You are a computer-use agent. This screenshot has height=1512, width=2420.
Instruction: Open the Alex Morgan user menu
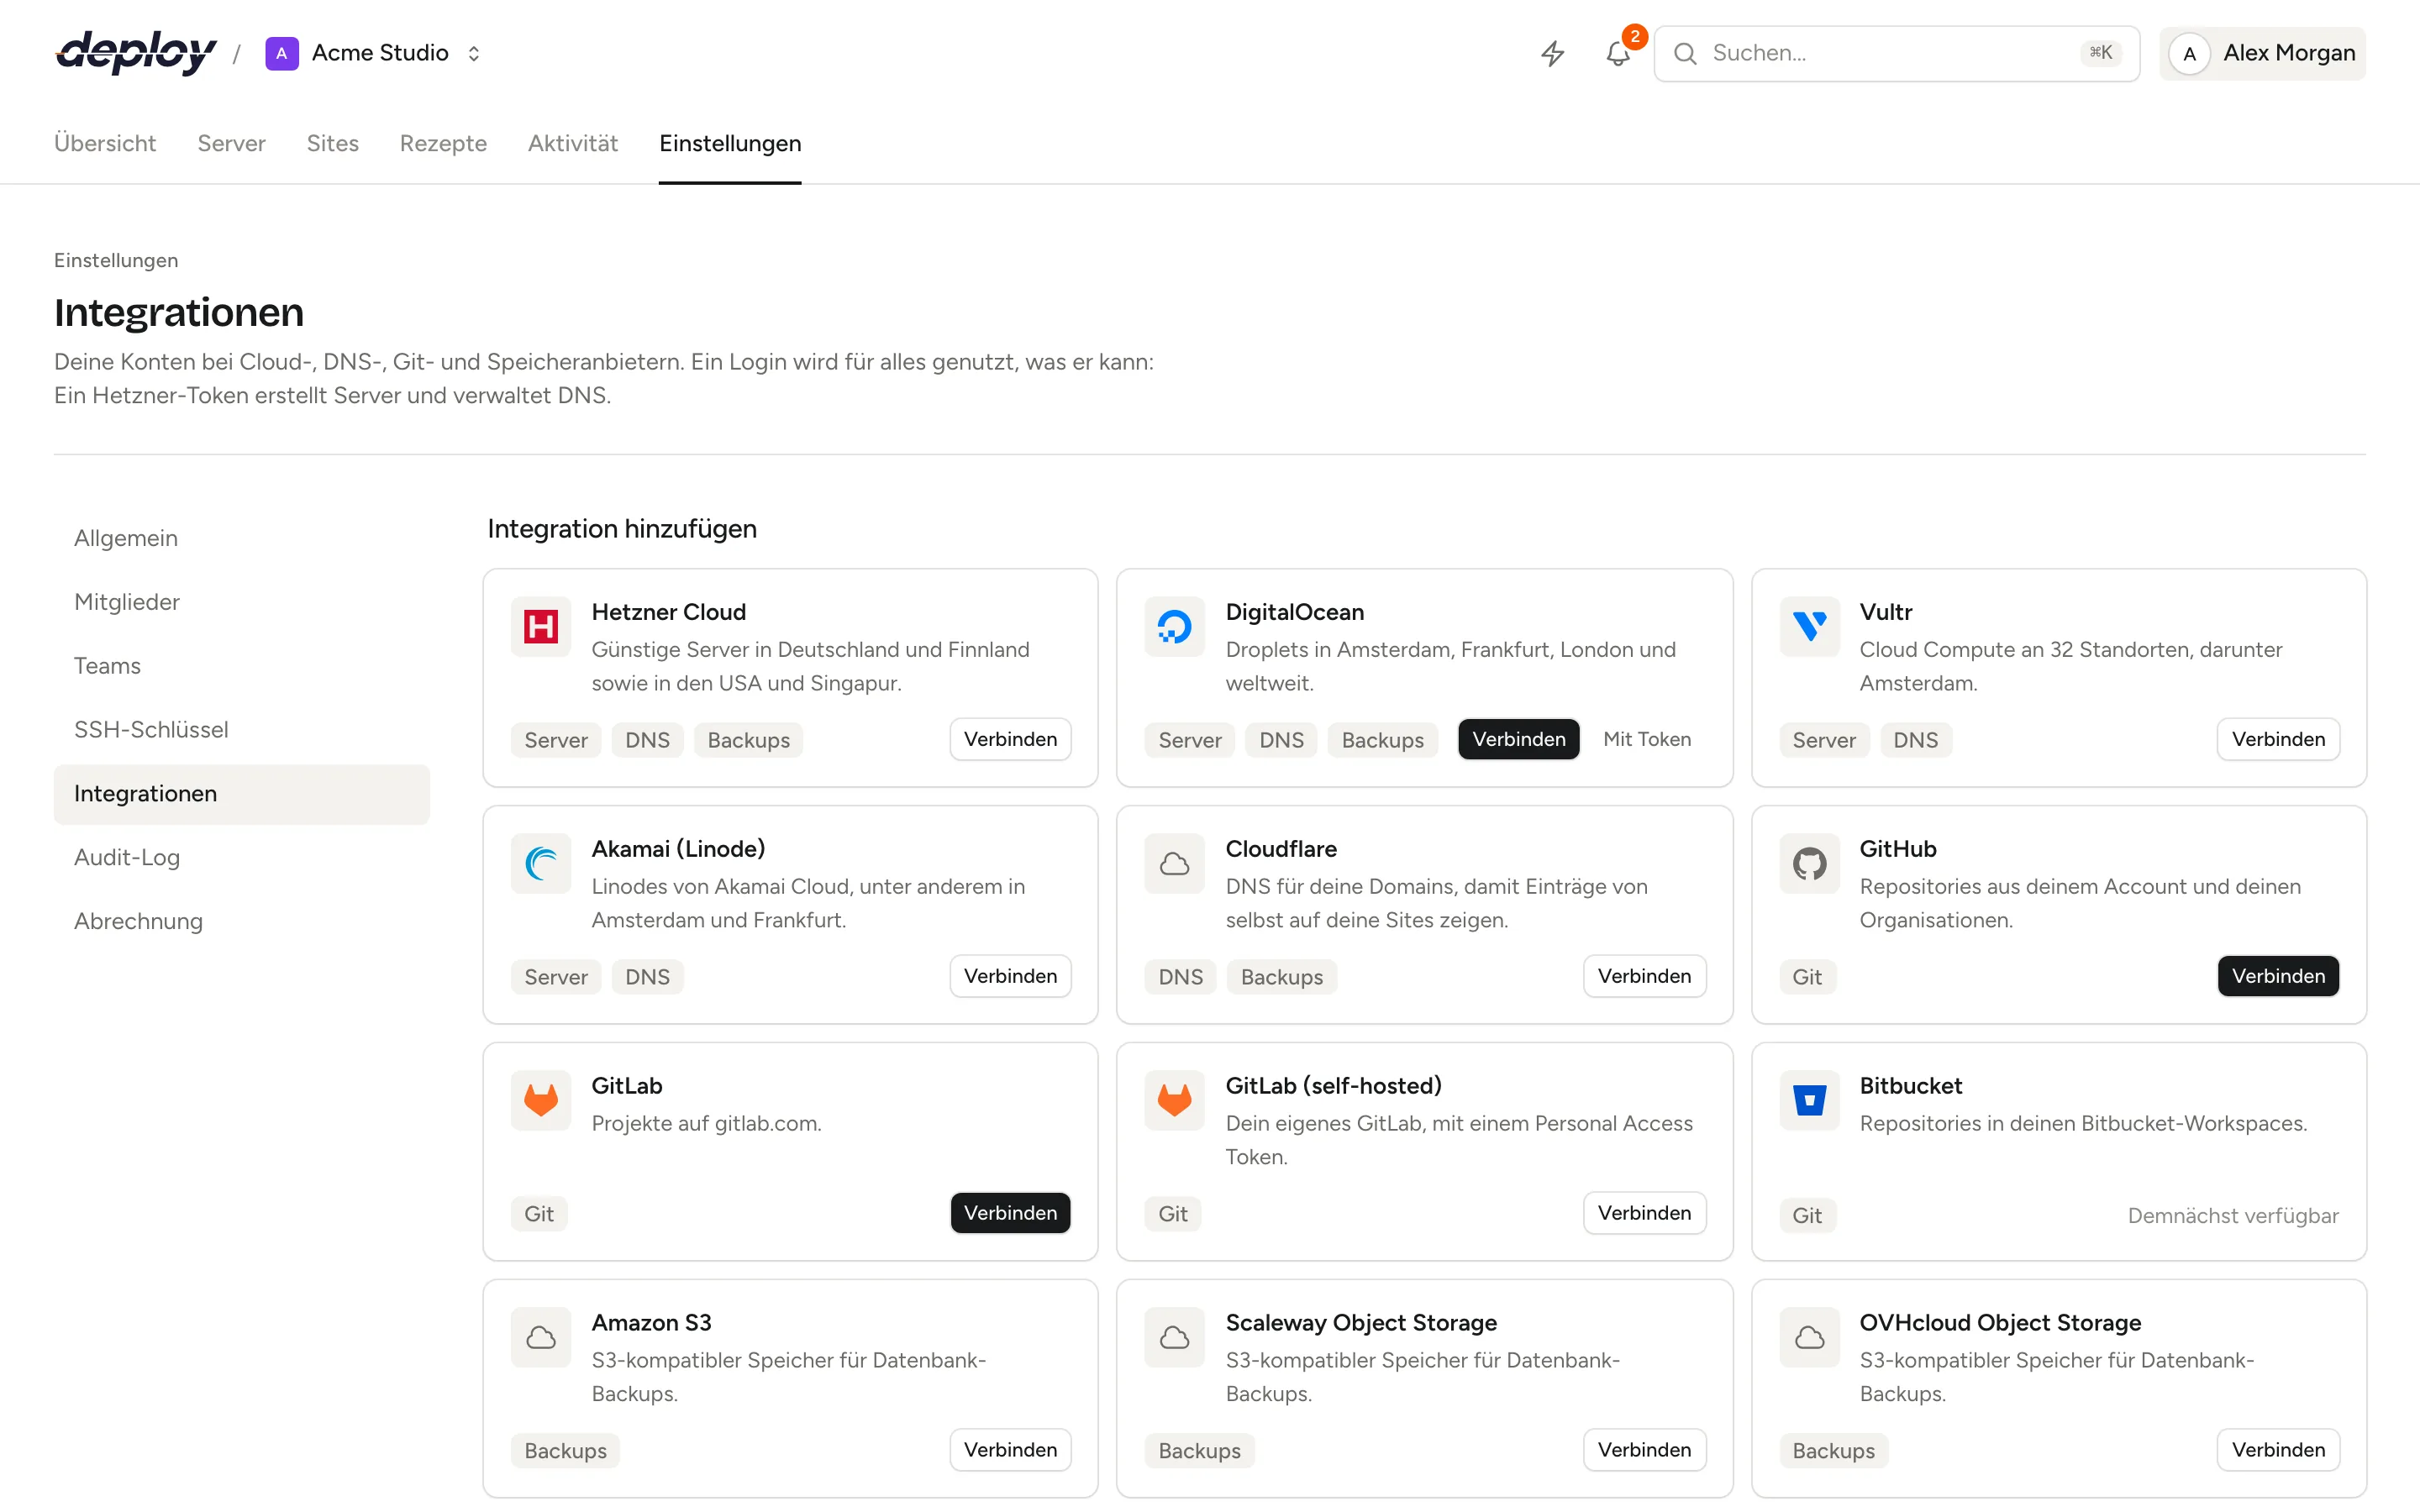(2262, 53)
